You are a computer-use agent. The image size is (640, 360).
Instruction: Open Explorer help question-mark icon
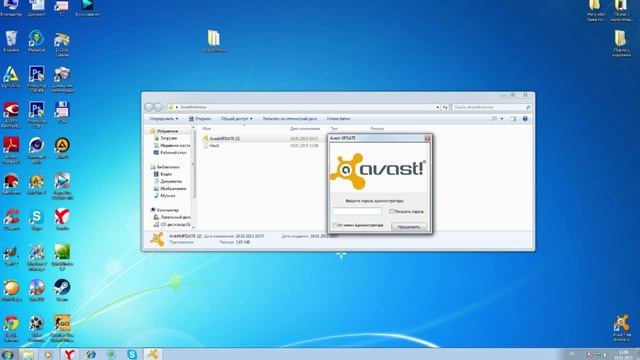click(x=525, y=119)
